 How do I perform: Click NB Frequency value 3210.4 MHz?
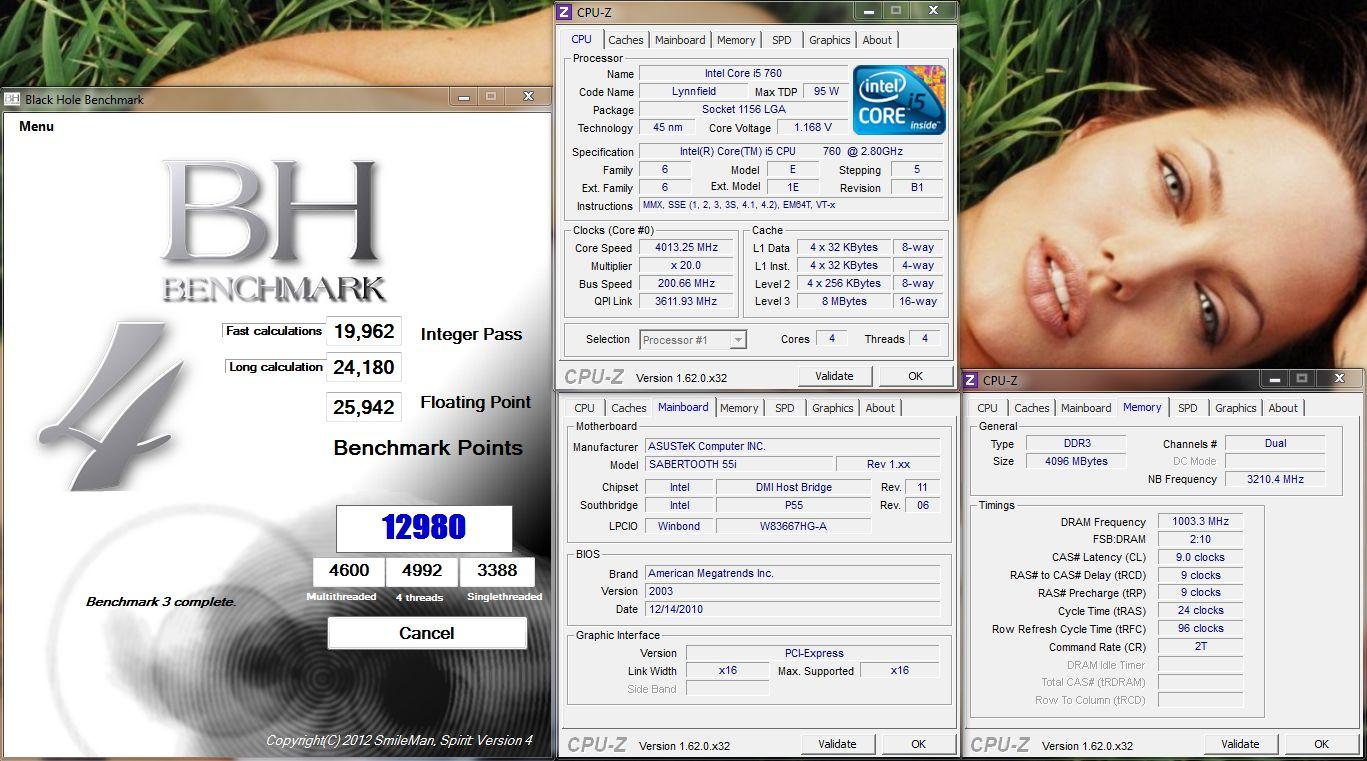coord(1275,479)
